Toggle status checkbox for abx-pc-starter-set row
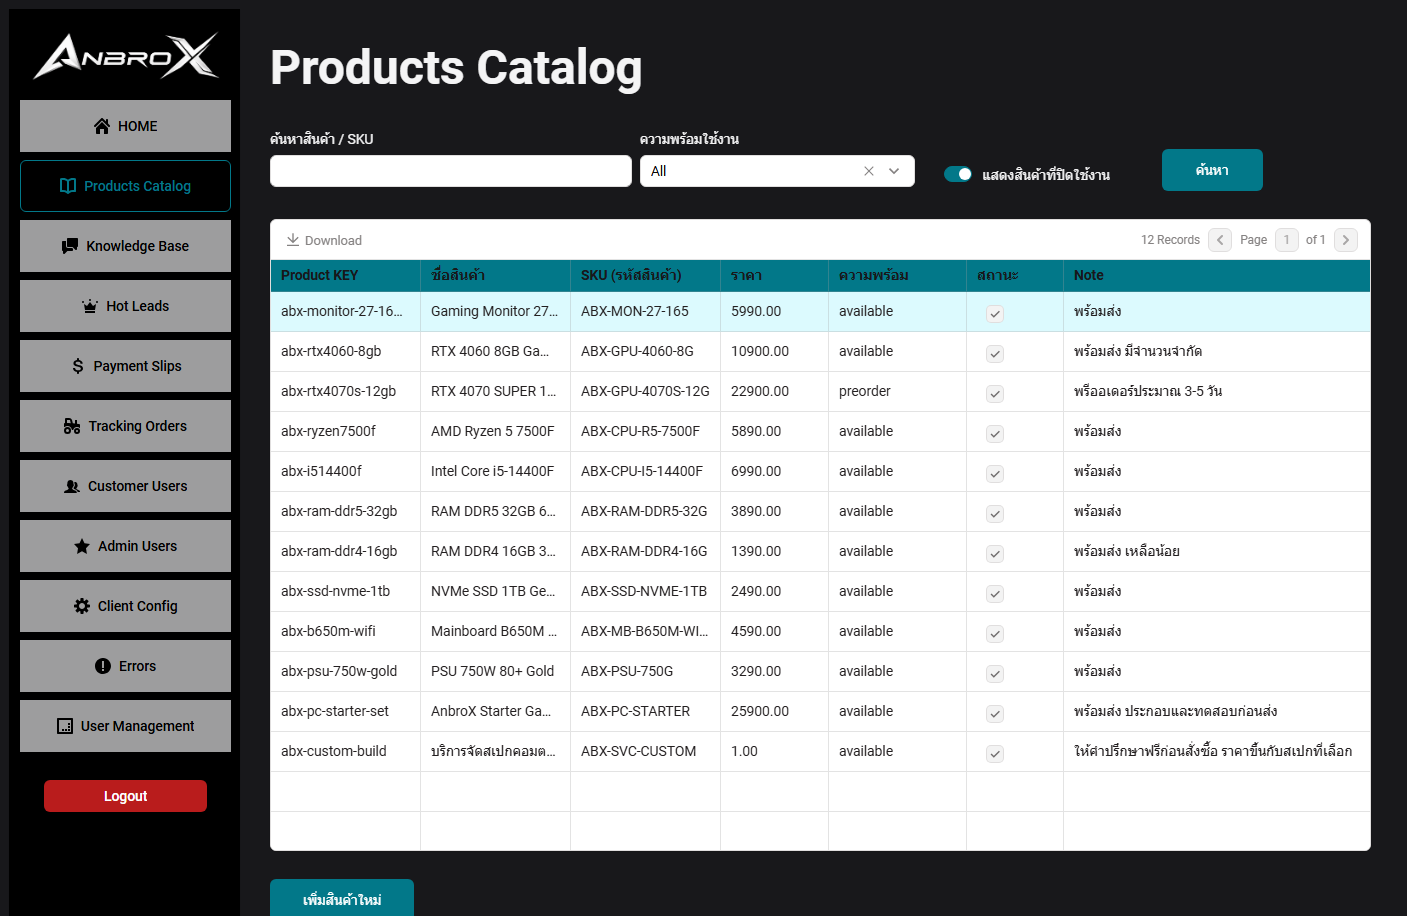The width and height of the screenshot is (1407, 916). pos(995,713)
